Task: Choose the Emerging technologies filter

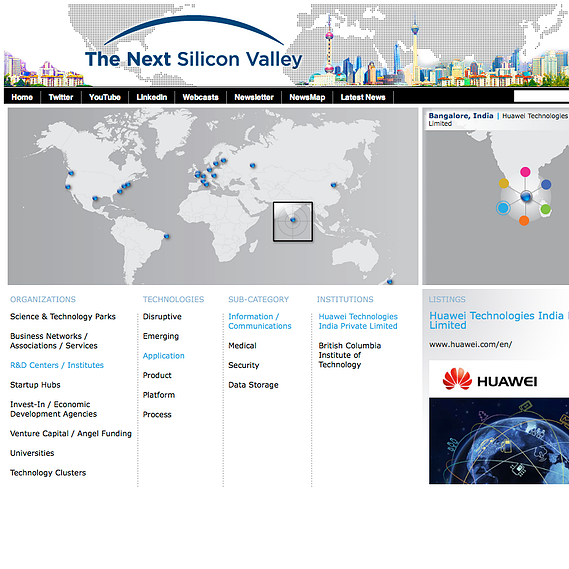Action: (x=161, y=336)
